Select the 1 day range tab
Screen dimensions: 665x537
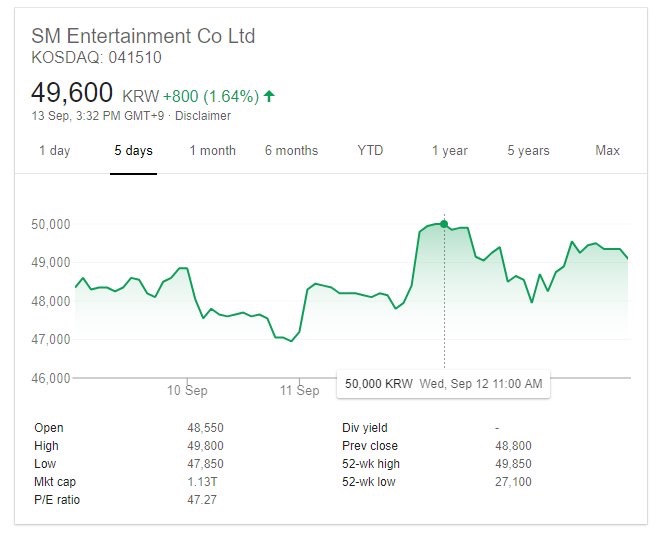coord(55,151)
